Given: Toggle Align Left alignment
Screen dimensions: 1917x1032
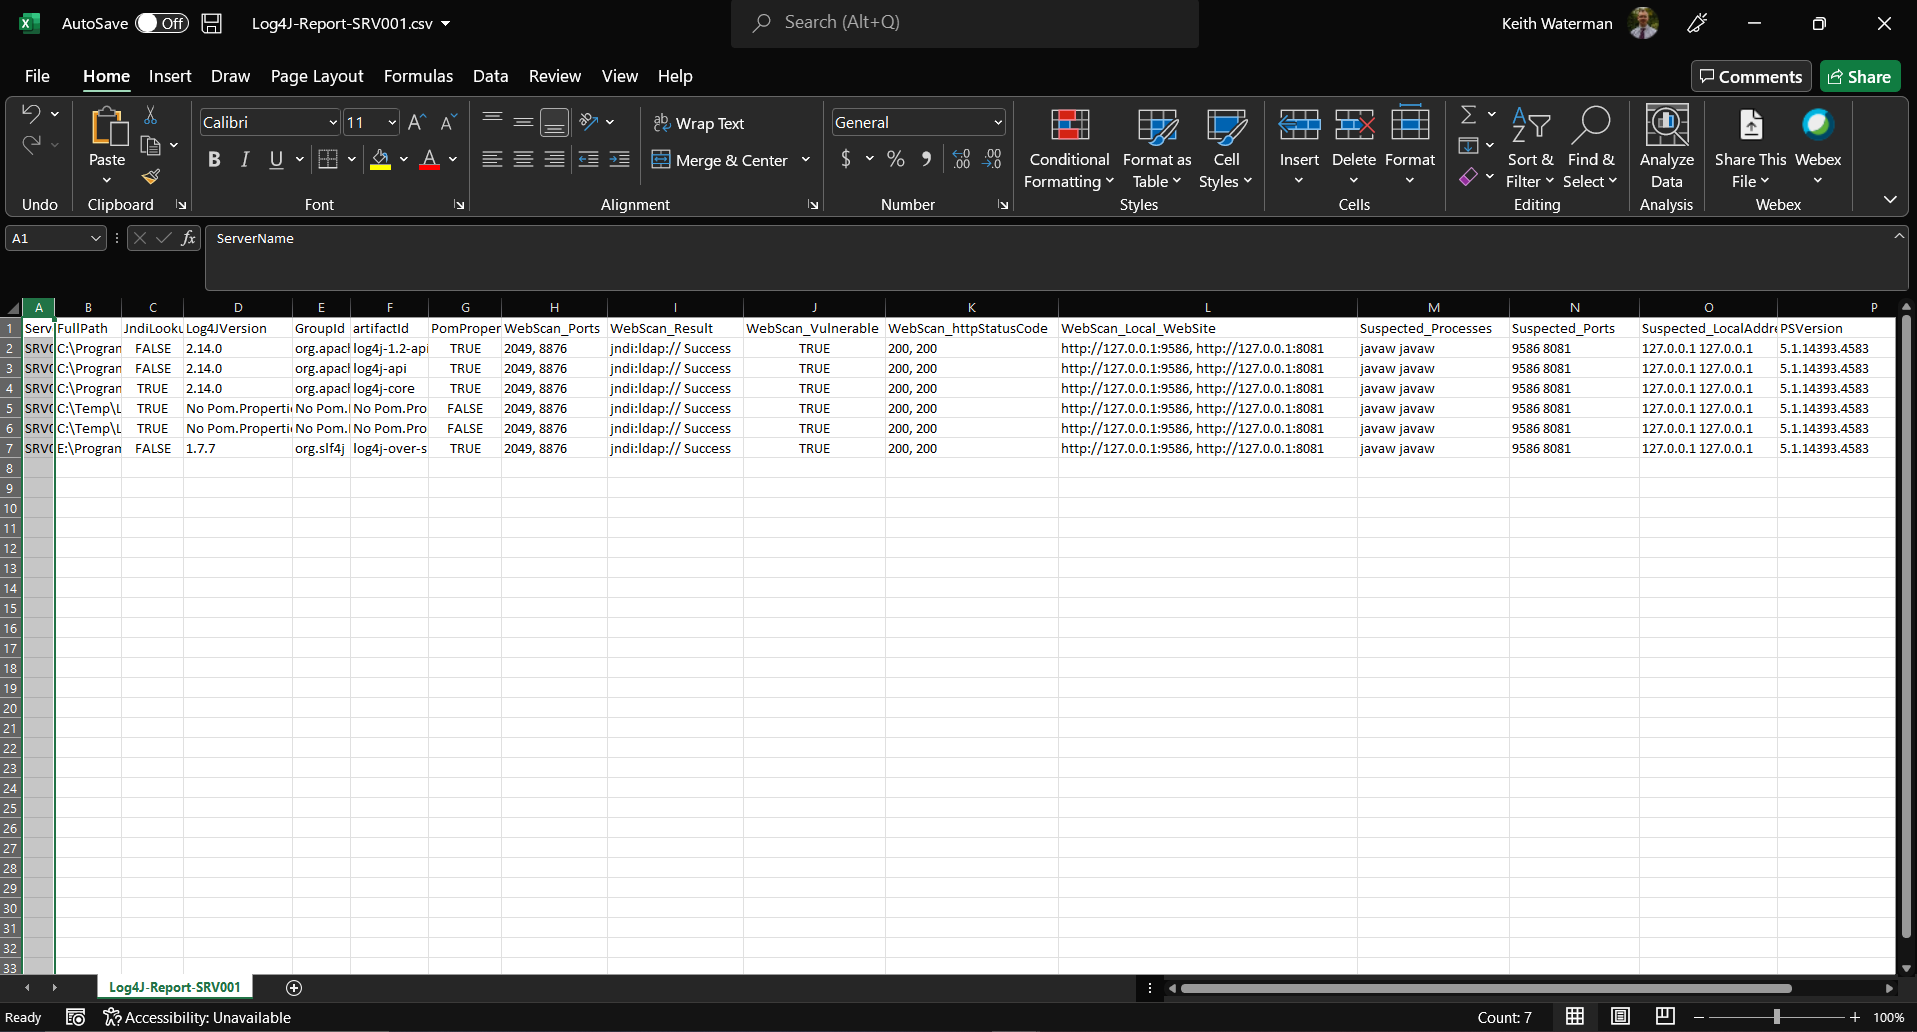Looking at the screenshot, I should point(492,159).
